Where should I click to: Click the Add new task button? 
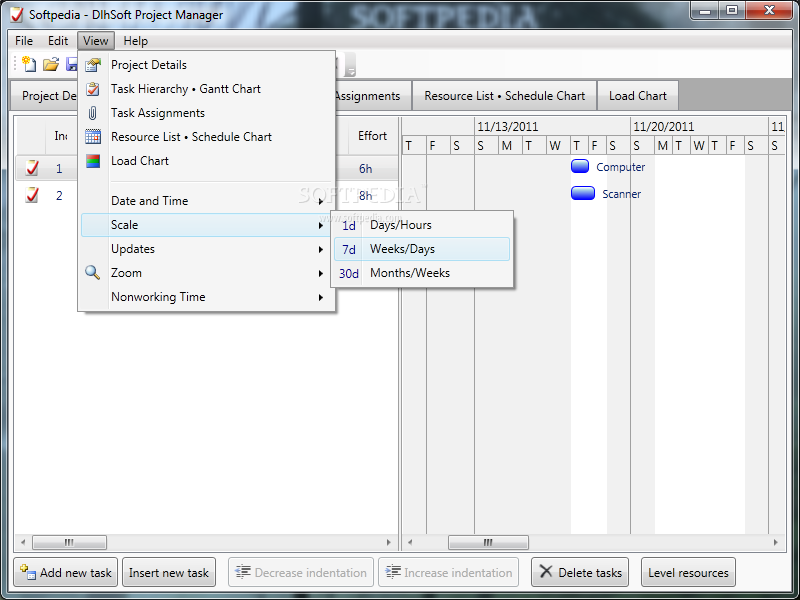[66, 572]
